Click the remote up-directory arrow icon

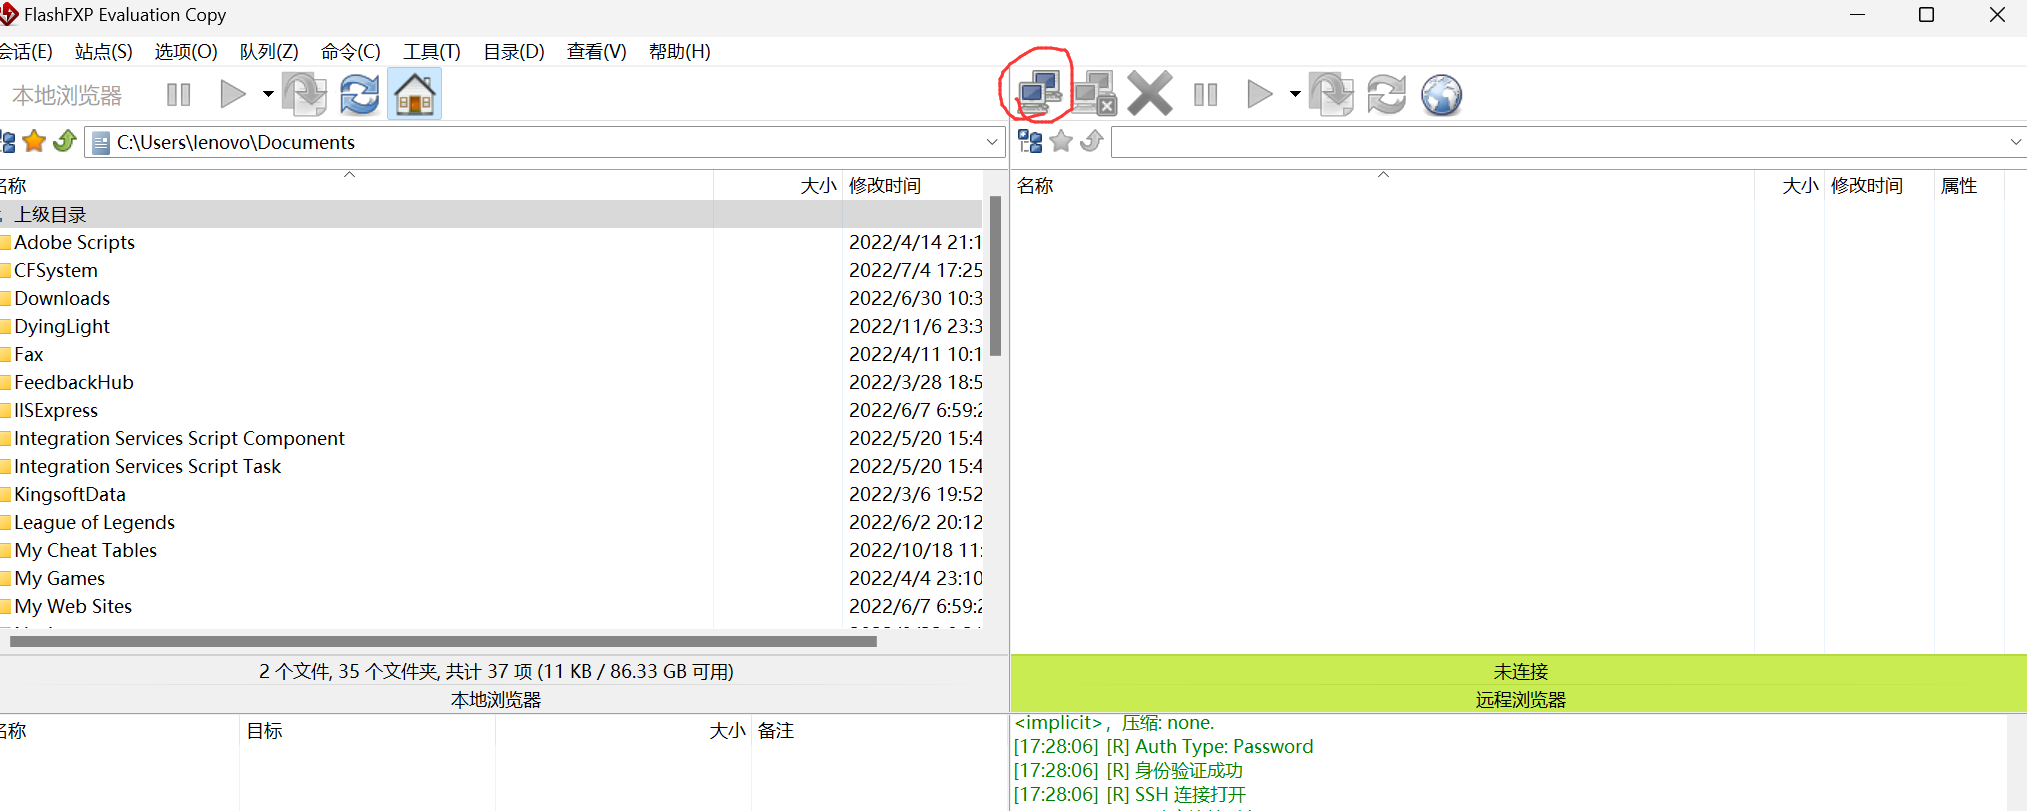pyautogui.click(x=1092, y=142)
